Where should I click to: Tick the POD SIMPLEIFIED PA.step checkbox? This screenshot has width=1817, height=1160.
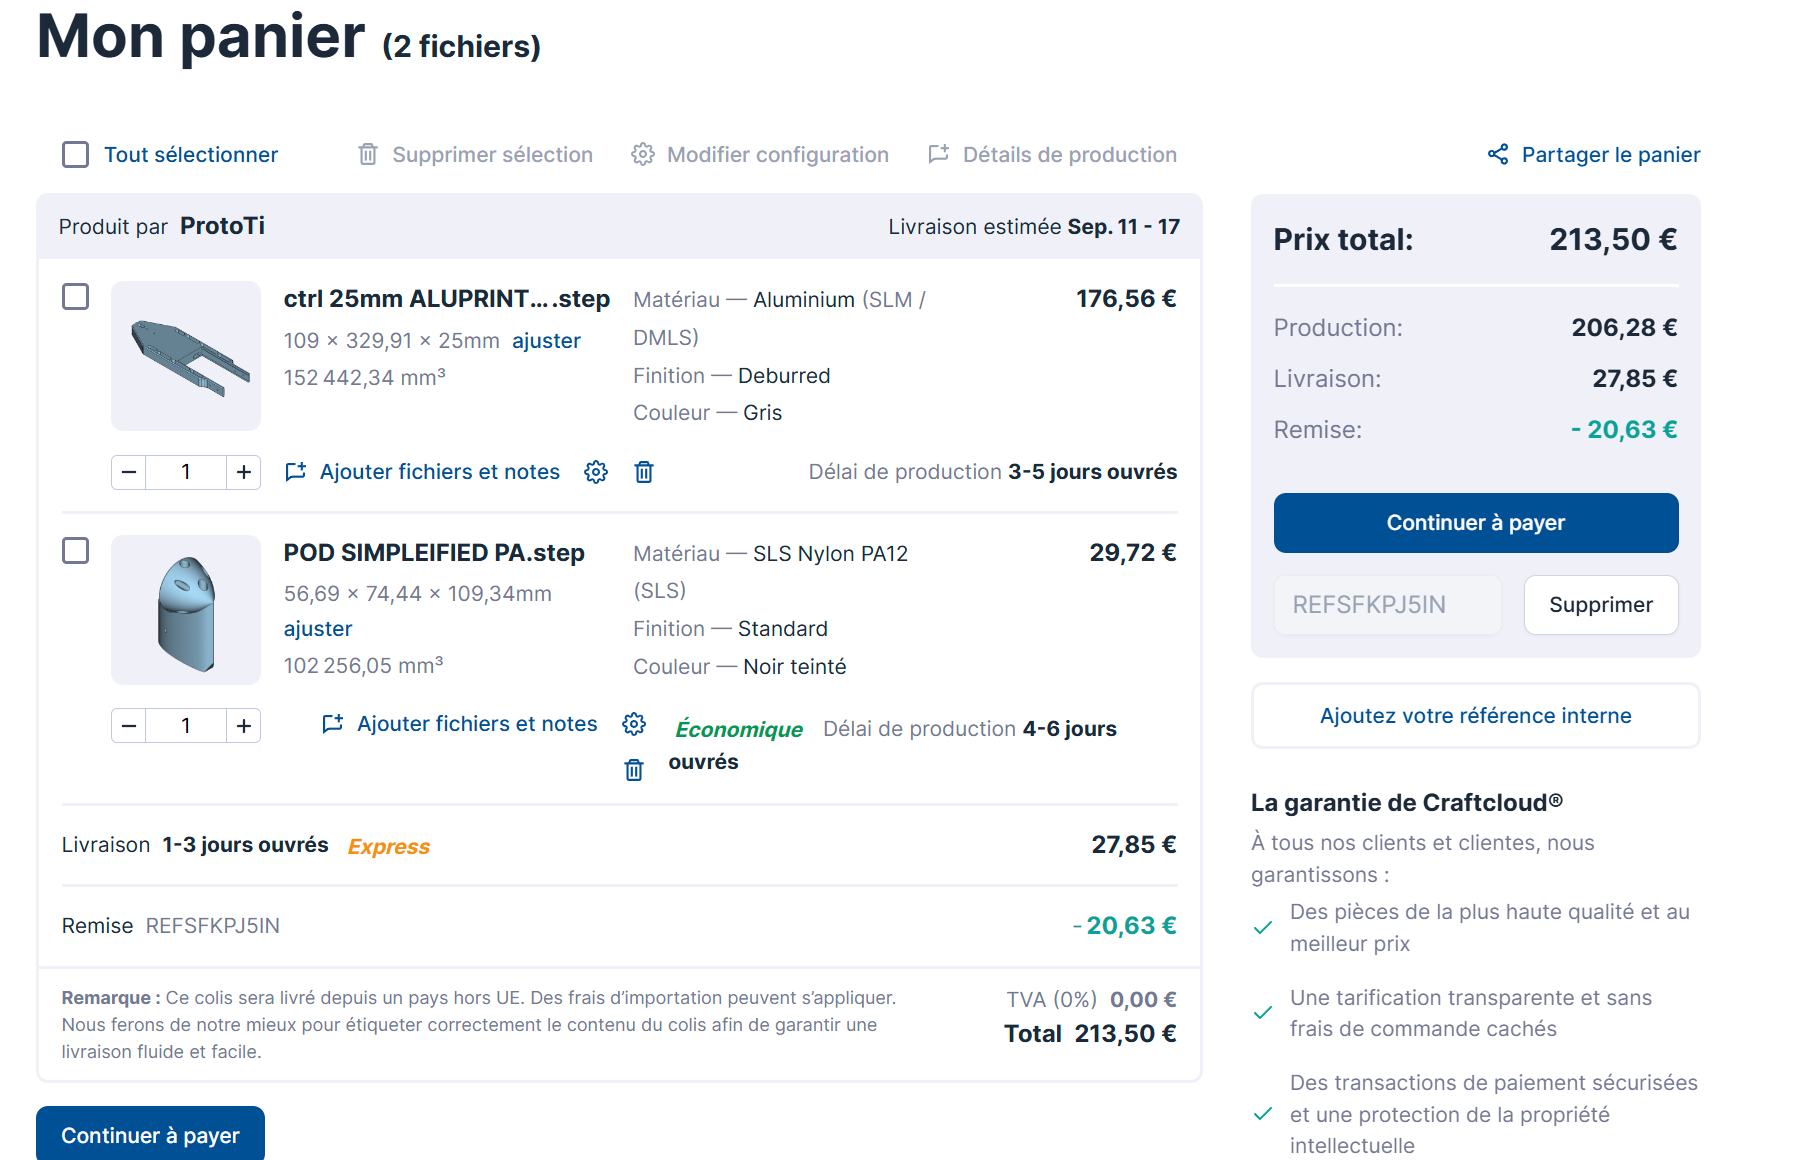point(76,551)
